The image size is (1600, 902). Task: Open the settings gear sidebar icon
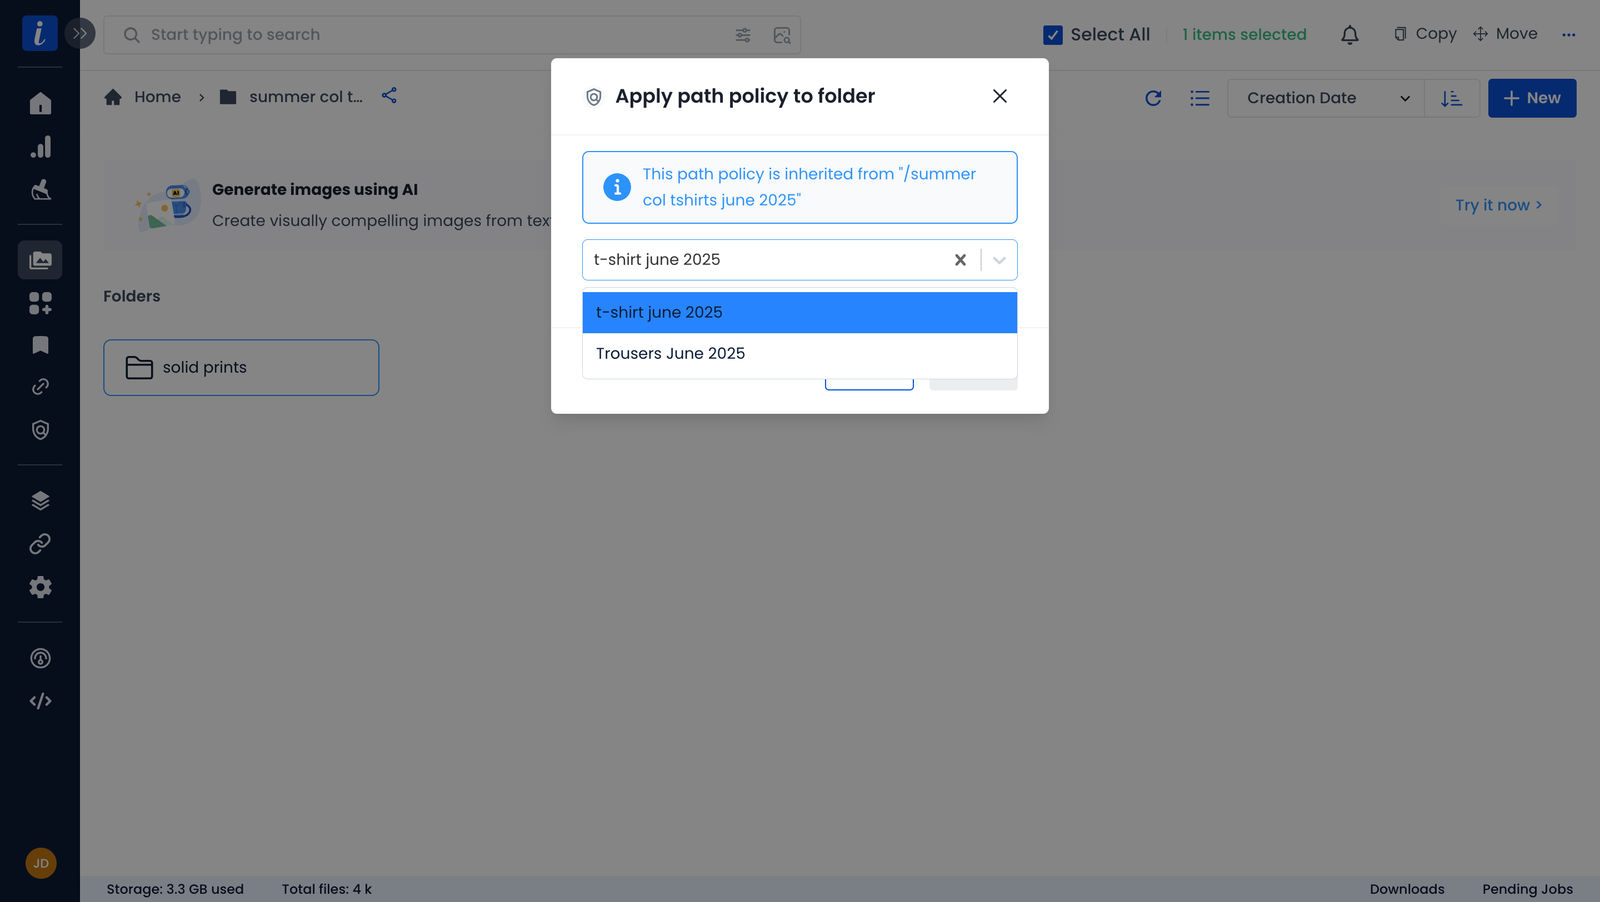[x=40, y=587]
